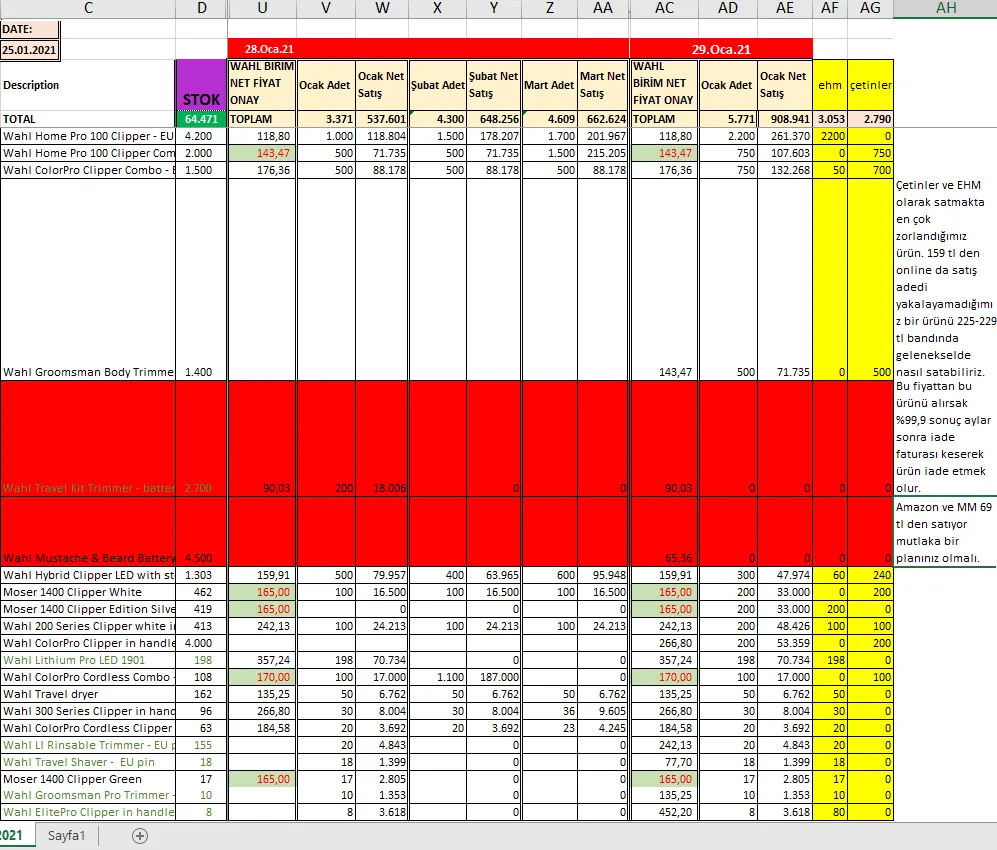Screen dimensions: 997x850
Task: Select Moser 1400 Clipper Edition Silver cell
Action: click(88, 609)
